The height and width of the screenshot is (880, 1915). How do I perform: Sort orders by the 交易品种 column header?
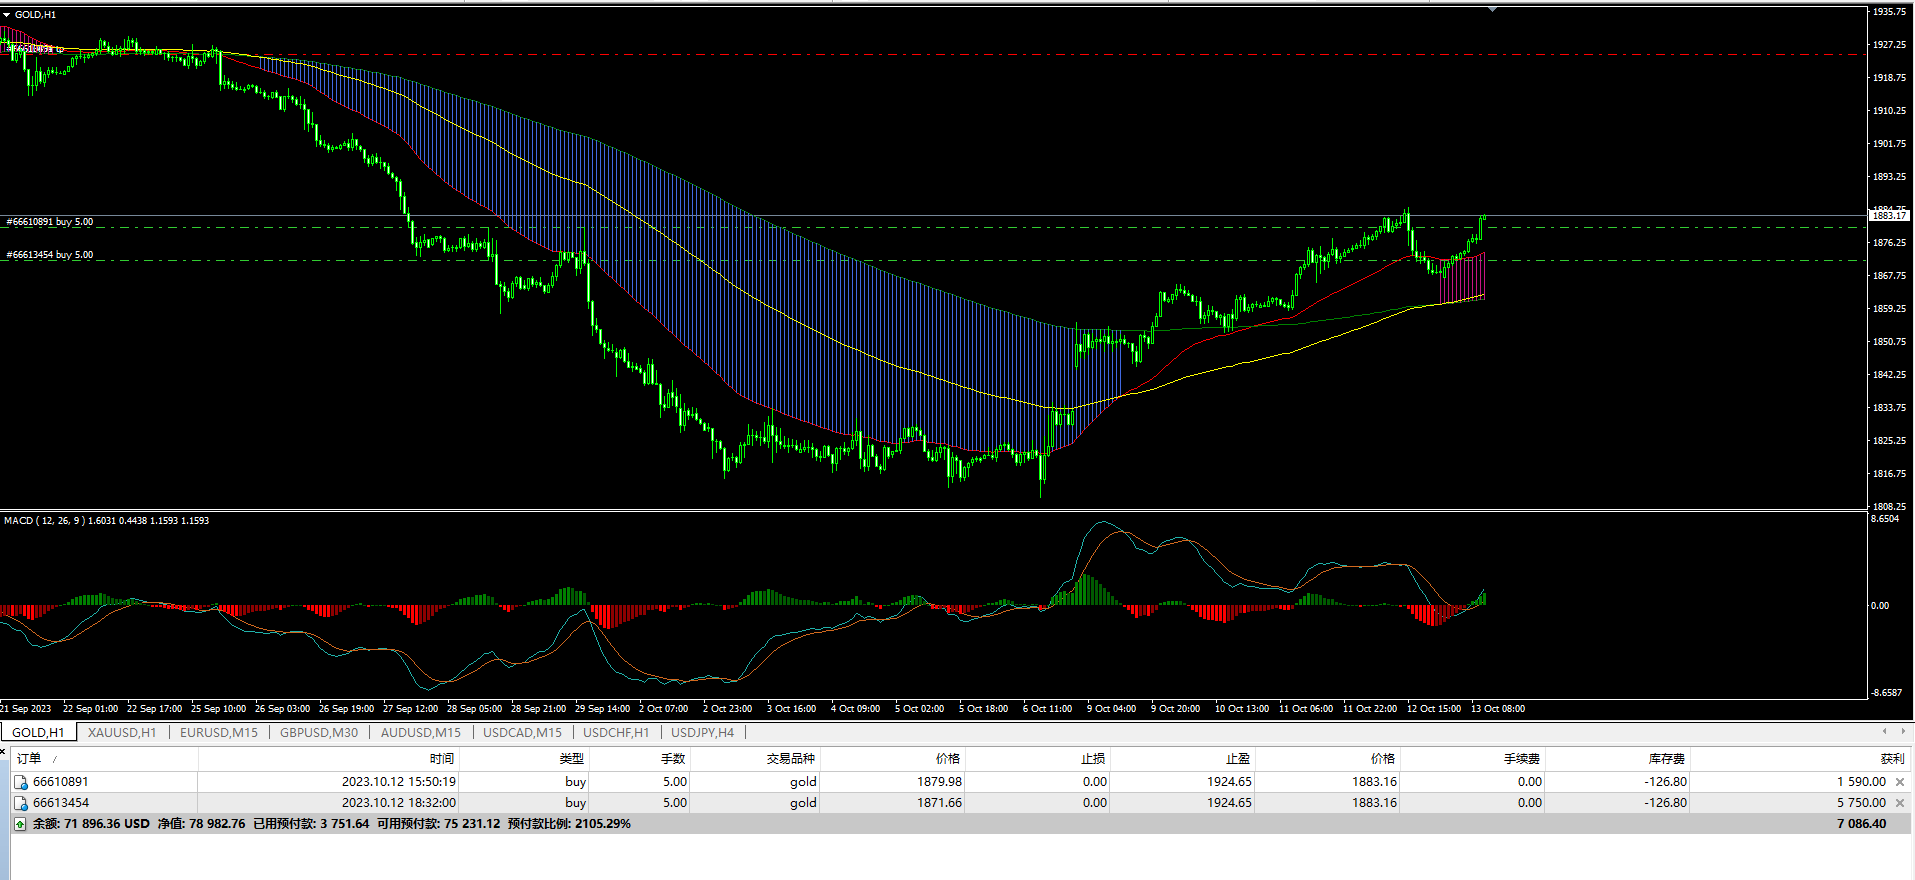791,759
